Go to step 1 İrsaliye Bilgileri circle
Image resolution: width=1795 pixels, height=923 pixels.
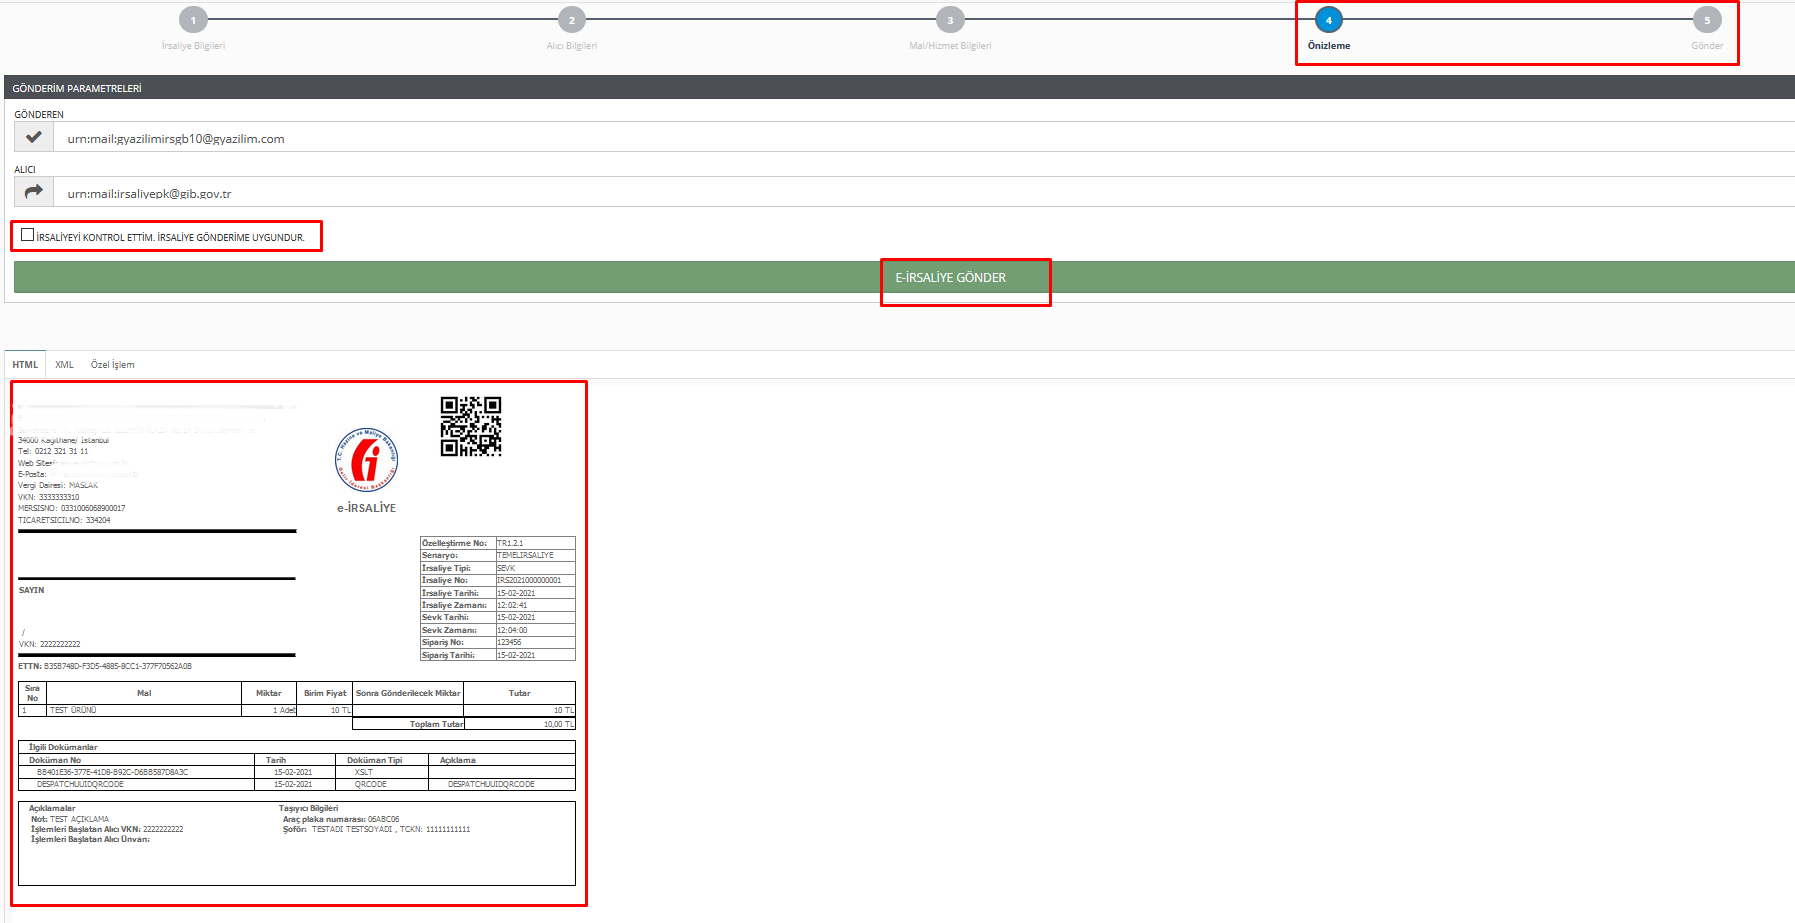point(193,20)
